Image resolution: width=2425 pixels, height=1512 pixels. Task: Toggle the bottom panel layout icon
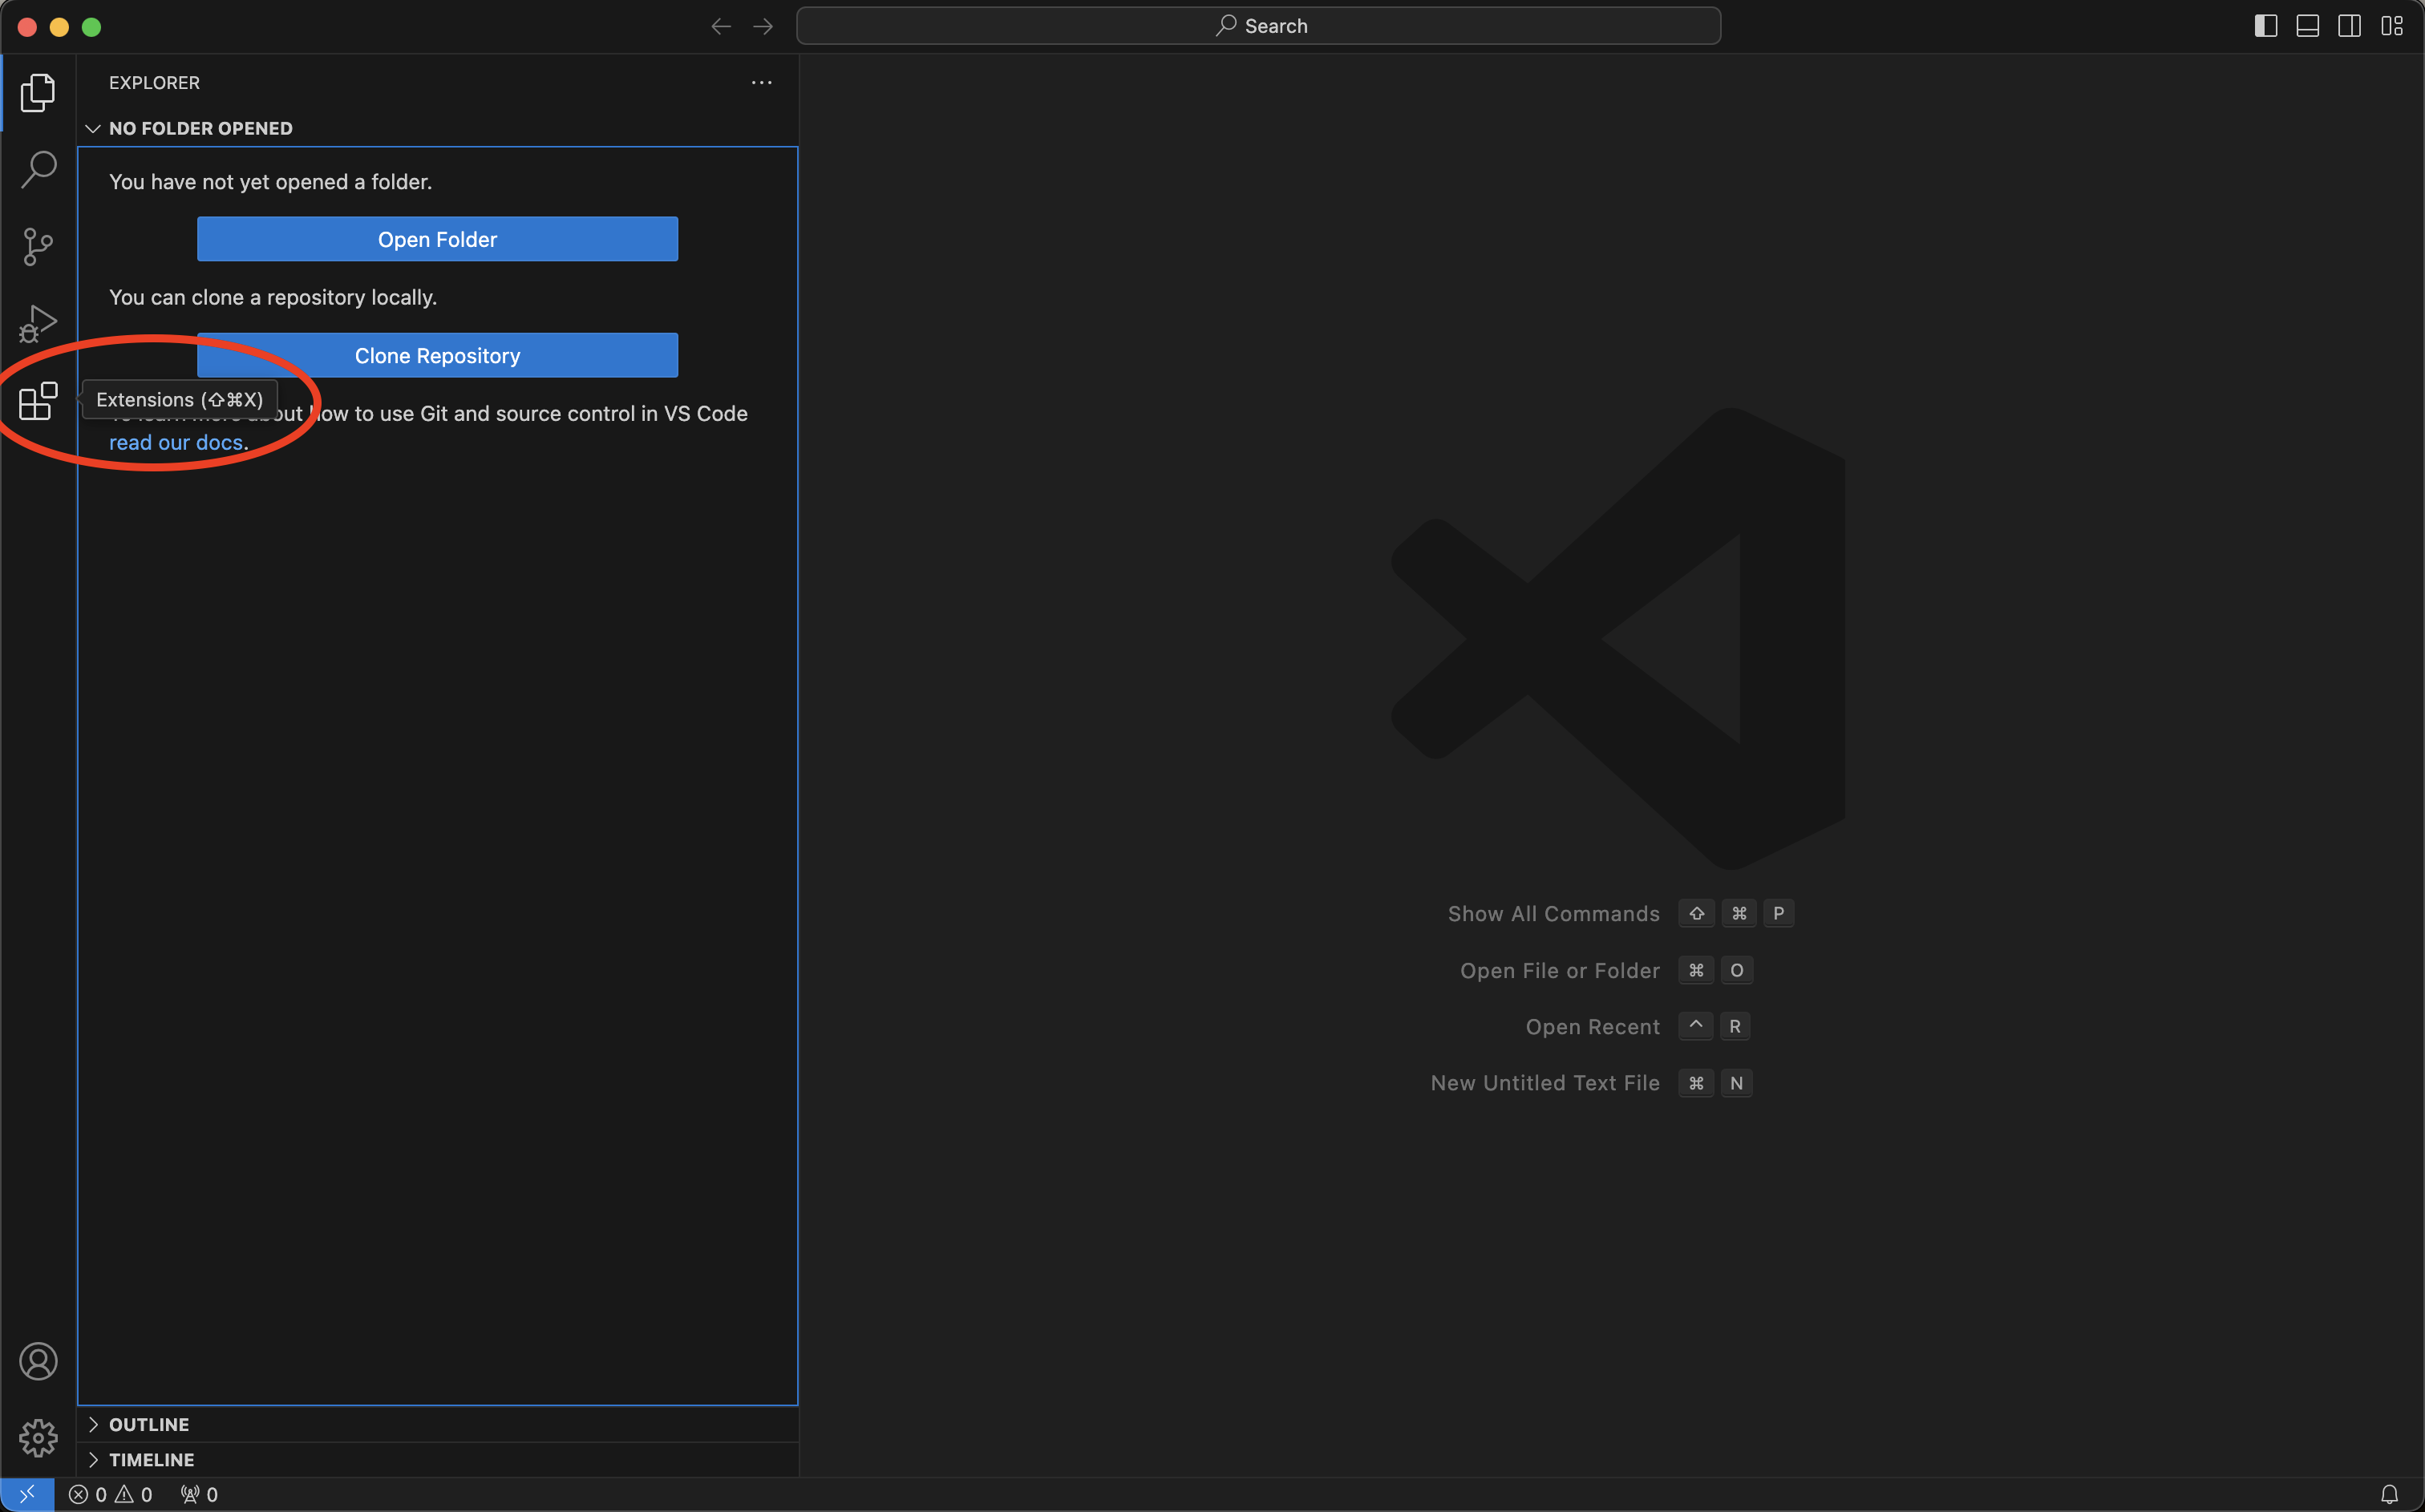point(2308,26)
